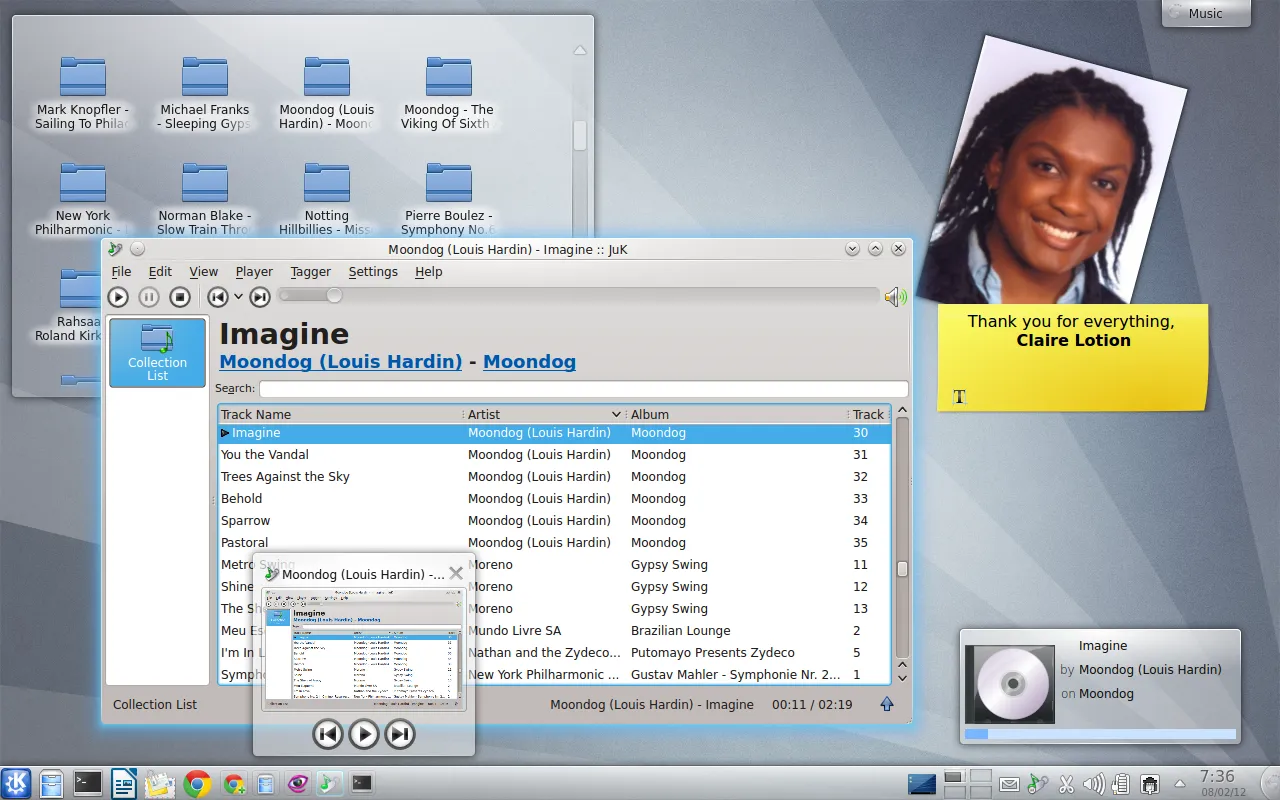Click the track seek slider handle
This screenshot has width=1280, height=800.
(x=334, y=295)
